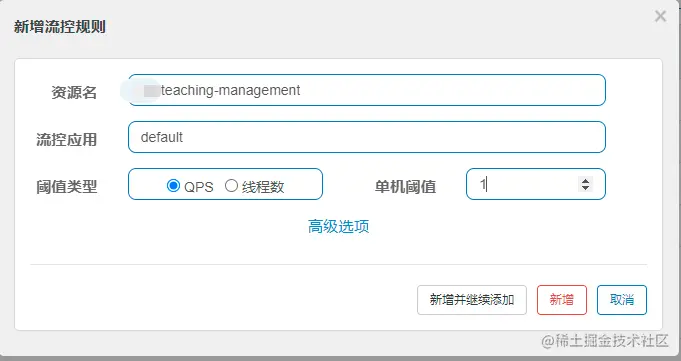Focus the 流控应用 field showing default
Image resolution: width=681 pixels, height=361 pixels.
tap(367, 137)
